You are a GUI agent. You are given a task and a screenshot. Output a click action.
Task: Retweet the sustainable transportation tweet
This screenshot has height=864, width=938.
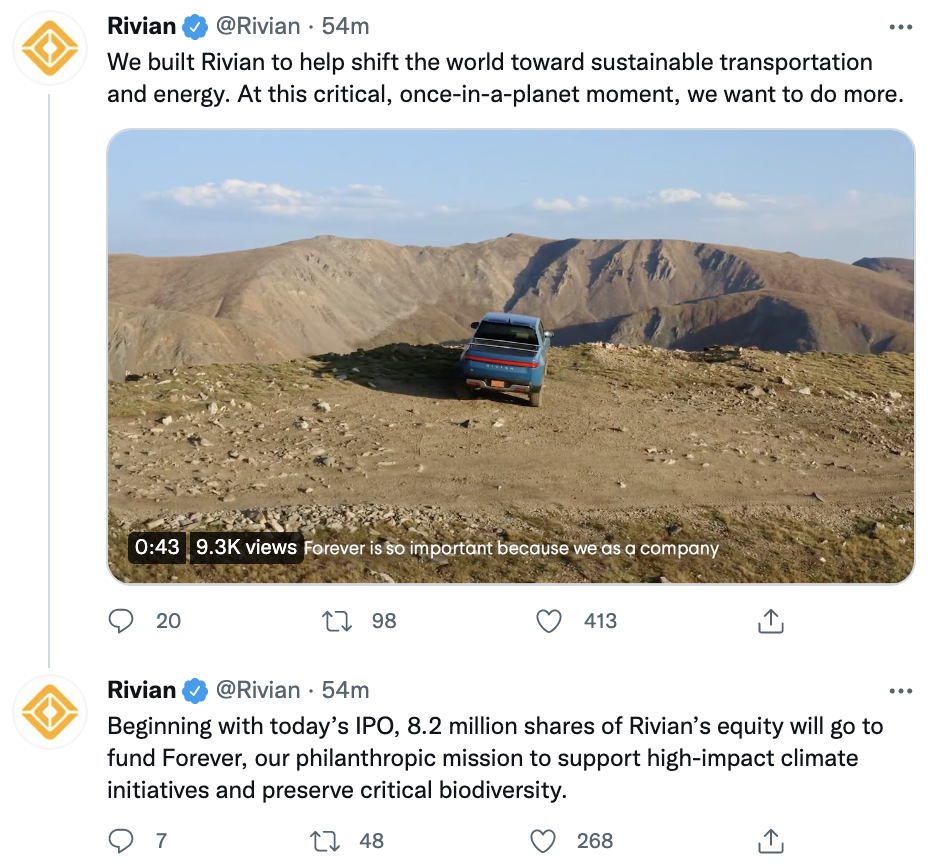(339, 621)
